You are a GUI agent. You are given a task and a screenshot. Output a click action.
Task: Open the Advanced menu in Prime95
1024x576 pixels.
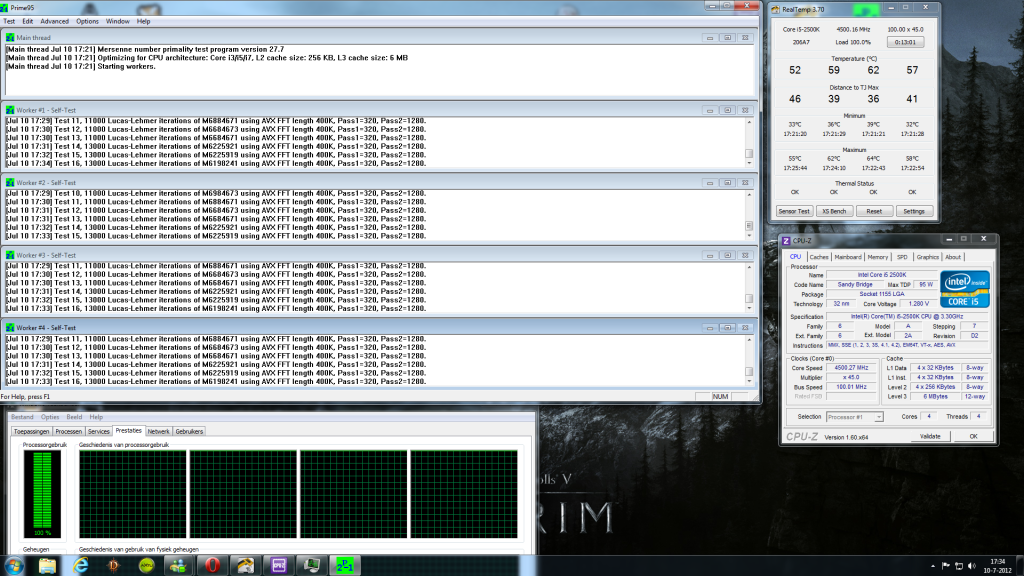coord(54,22)
